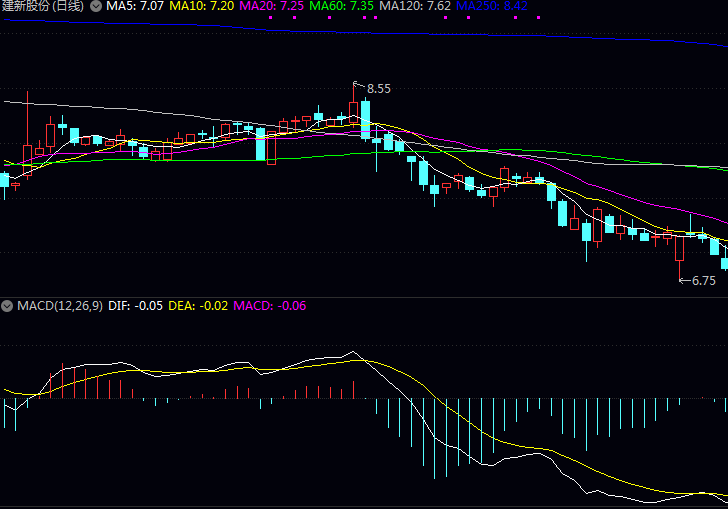This screenshot has width=728, height=509.
Task: Select the magenta MA20: 7.25 label
Action: (x=271, y=6)
